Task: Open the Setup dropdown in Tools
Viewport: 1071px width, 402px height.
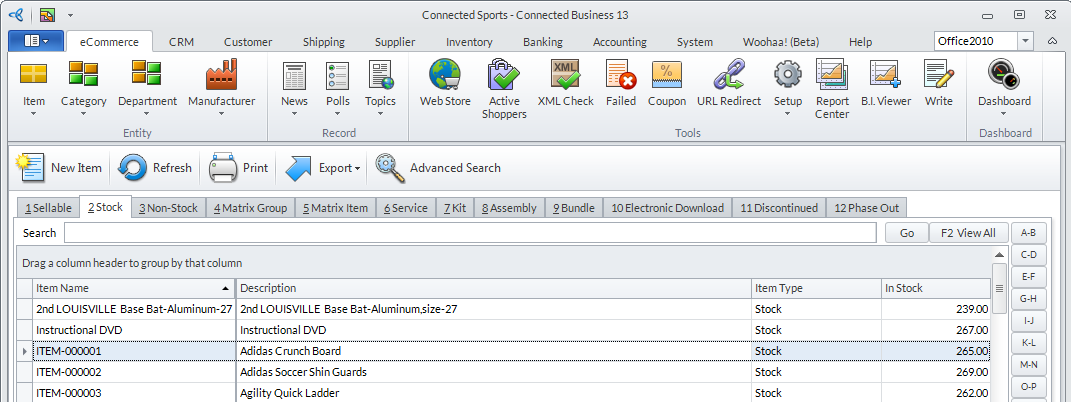Action: pyautogui.click(x=788, y=113)
